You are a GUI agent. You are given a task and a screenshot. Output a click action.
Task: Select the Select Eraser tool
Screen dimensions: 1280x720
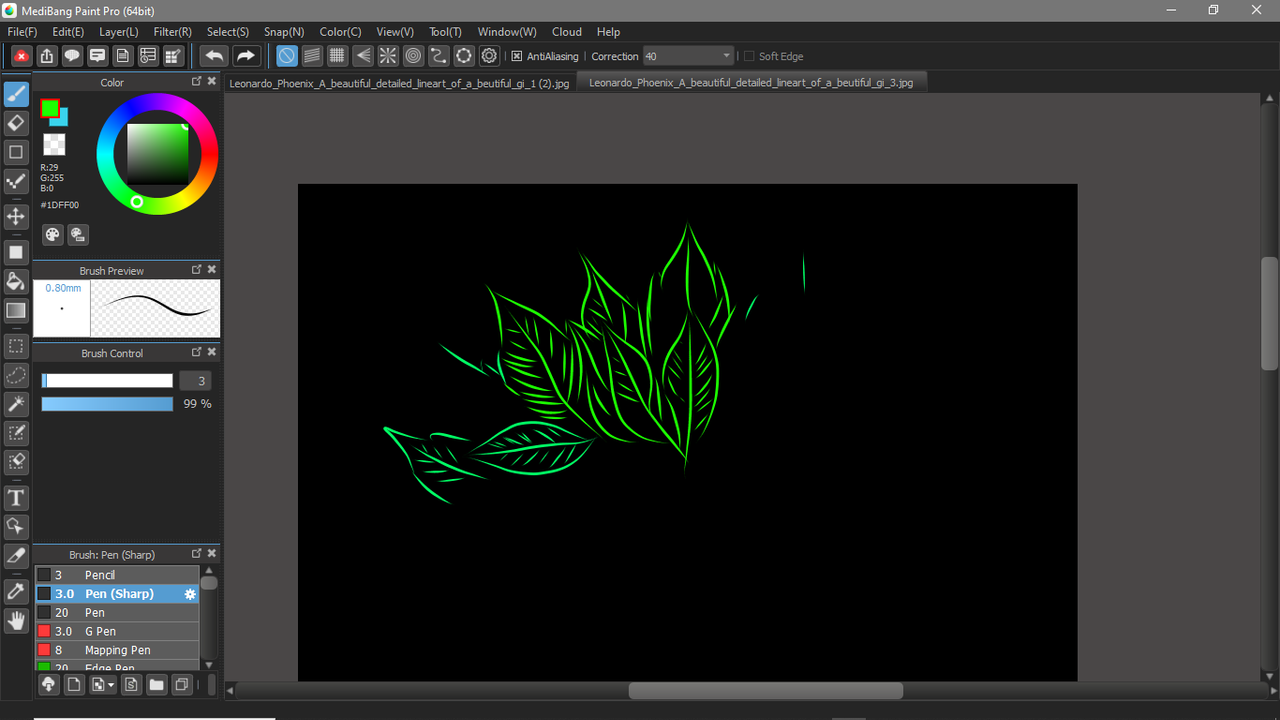click(16, 462)
